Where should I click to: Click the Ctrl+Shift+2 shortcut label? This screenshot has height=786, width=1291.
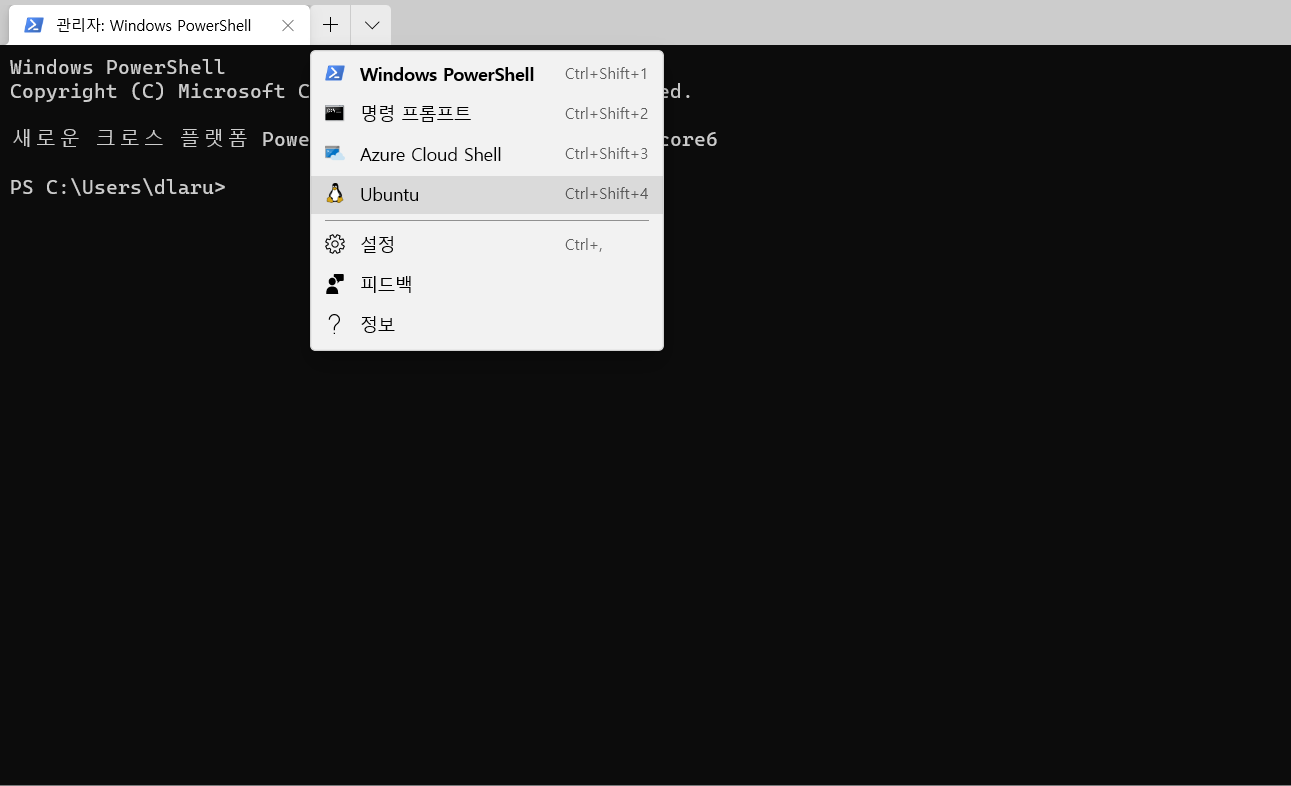[606, 114]
